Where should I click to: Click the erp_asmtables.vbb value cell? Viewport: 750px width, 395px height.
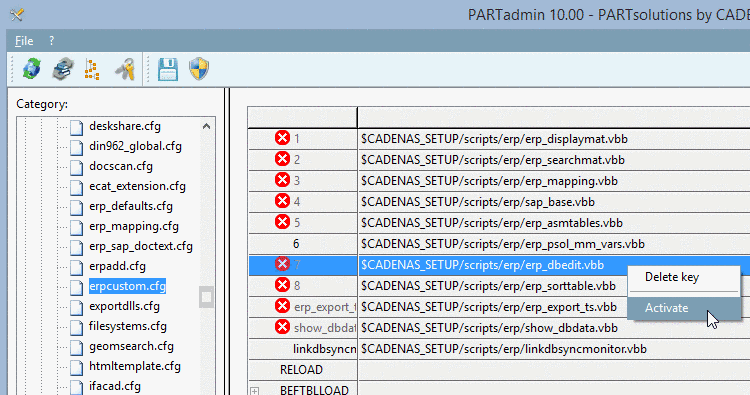(x=554, y=223)
